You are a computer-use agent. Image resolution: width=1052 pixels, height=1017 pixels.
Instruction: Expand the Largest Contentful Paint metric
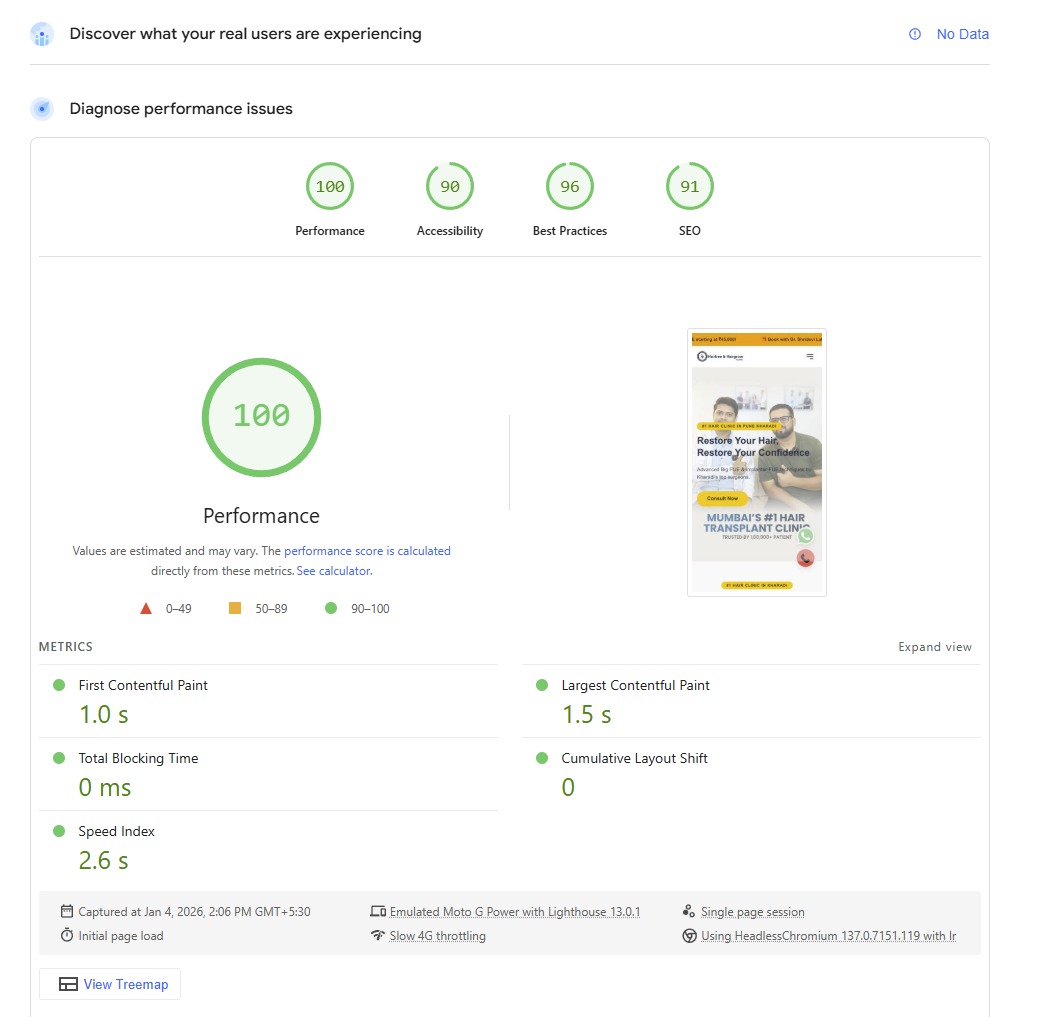coord(635,686)
